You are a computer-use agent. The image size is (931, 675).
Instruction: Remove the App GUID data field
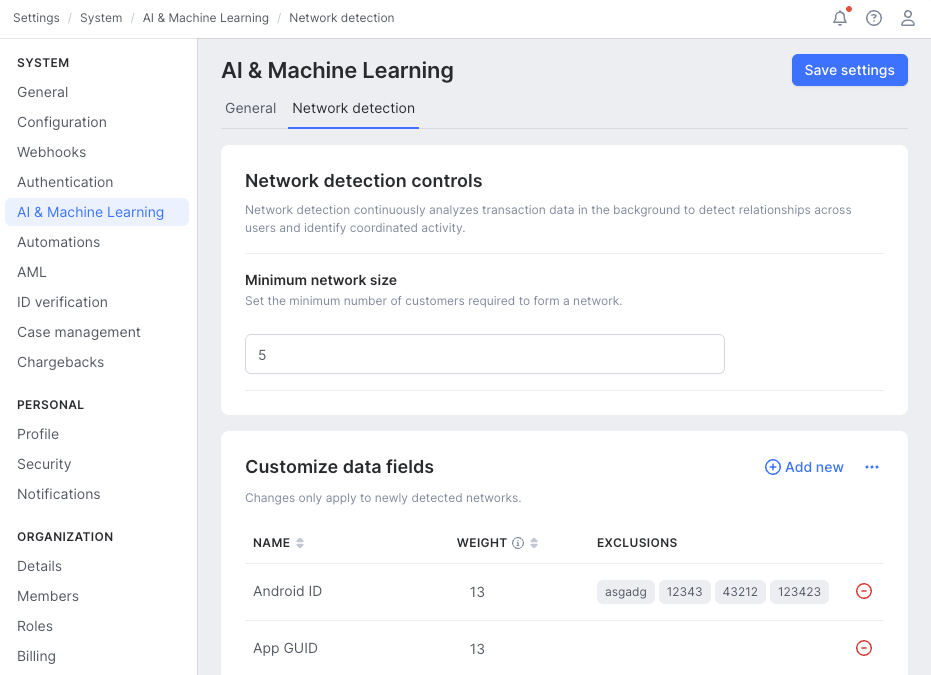coord(864,648)
